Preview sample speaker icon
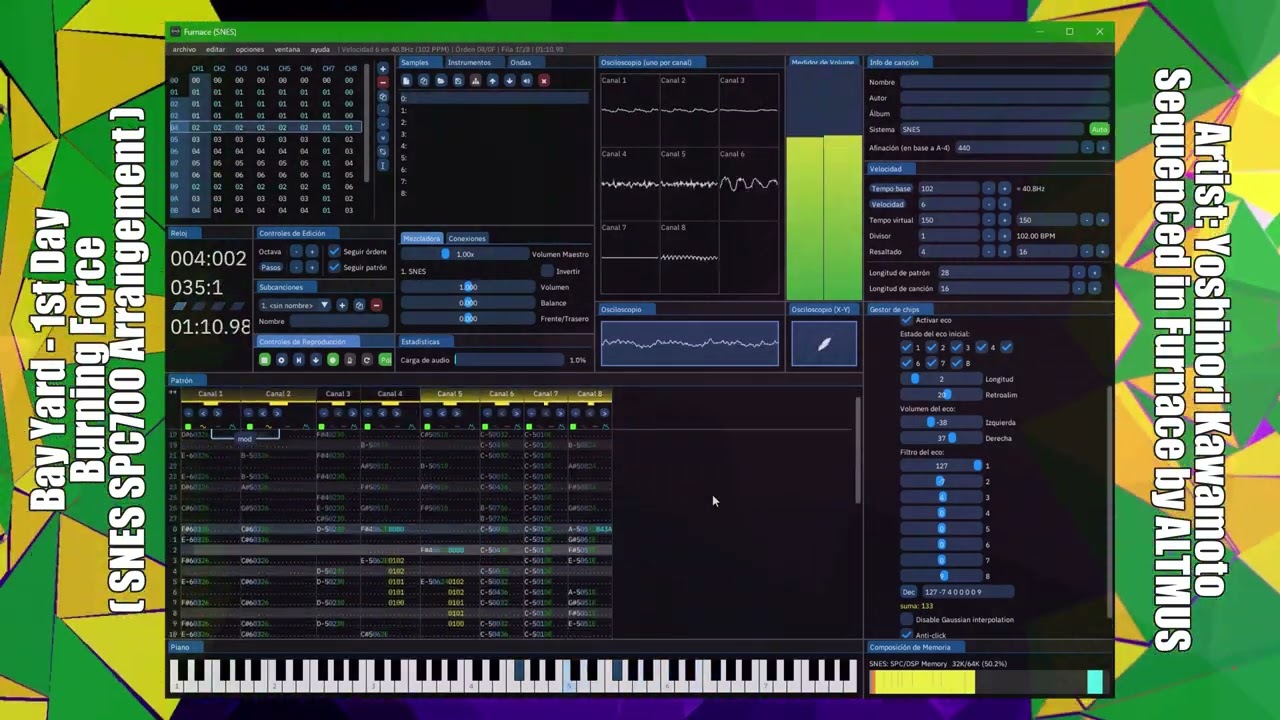 pos(527,81)
